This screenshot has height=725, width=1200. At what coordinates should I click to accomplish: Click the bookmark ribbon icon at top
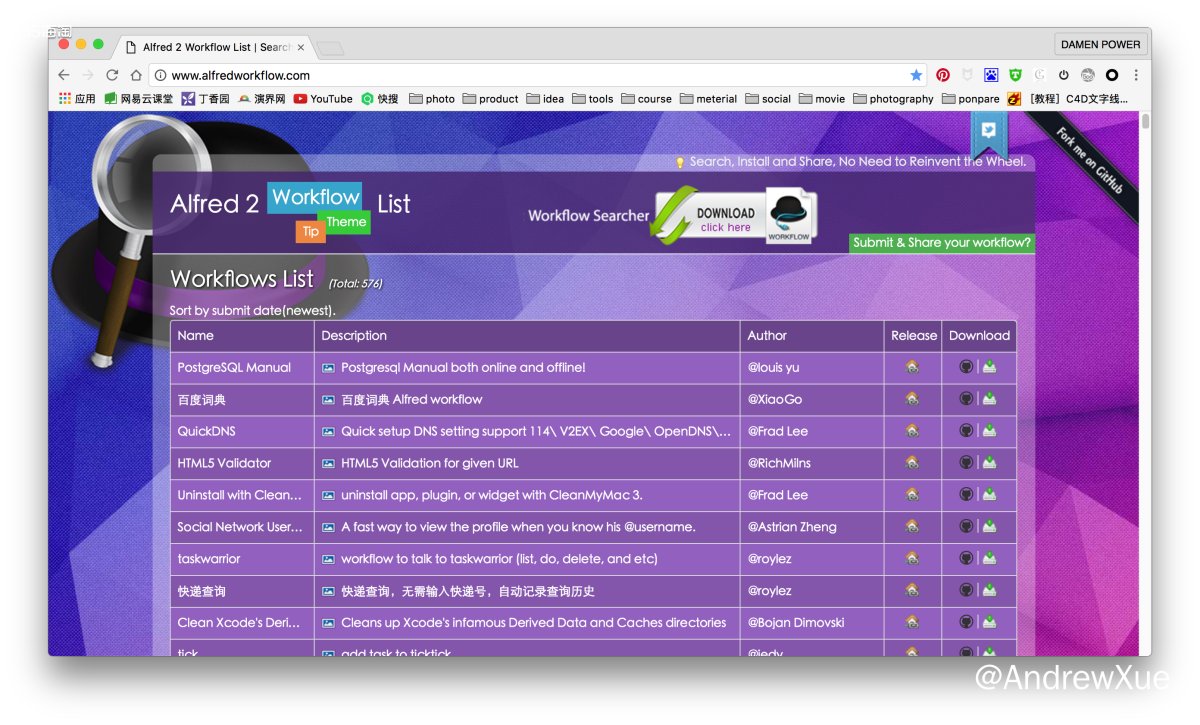click(x=988, y=134)
